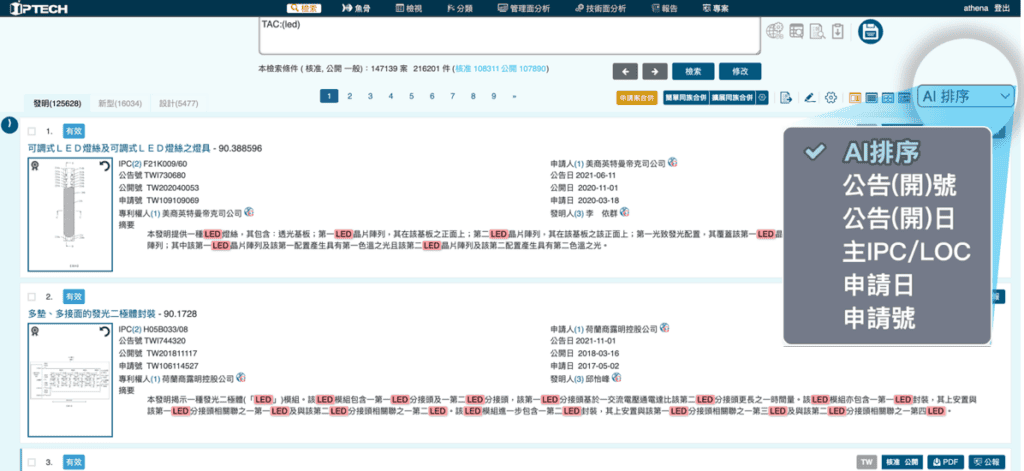This screenshot has width=1024, height=471.
Task: Select 申請日 in the sort menu
Action: pyautogui.click(x=879, y=285)
